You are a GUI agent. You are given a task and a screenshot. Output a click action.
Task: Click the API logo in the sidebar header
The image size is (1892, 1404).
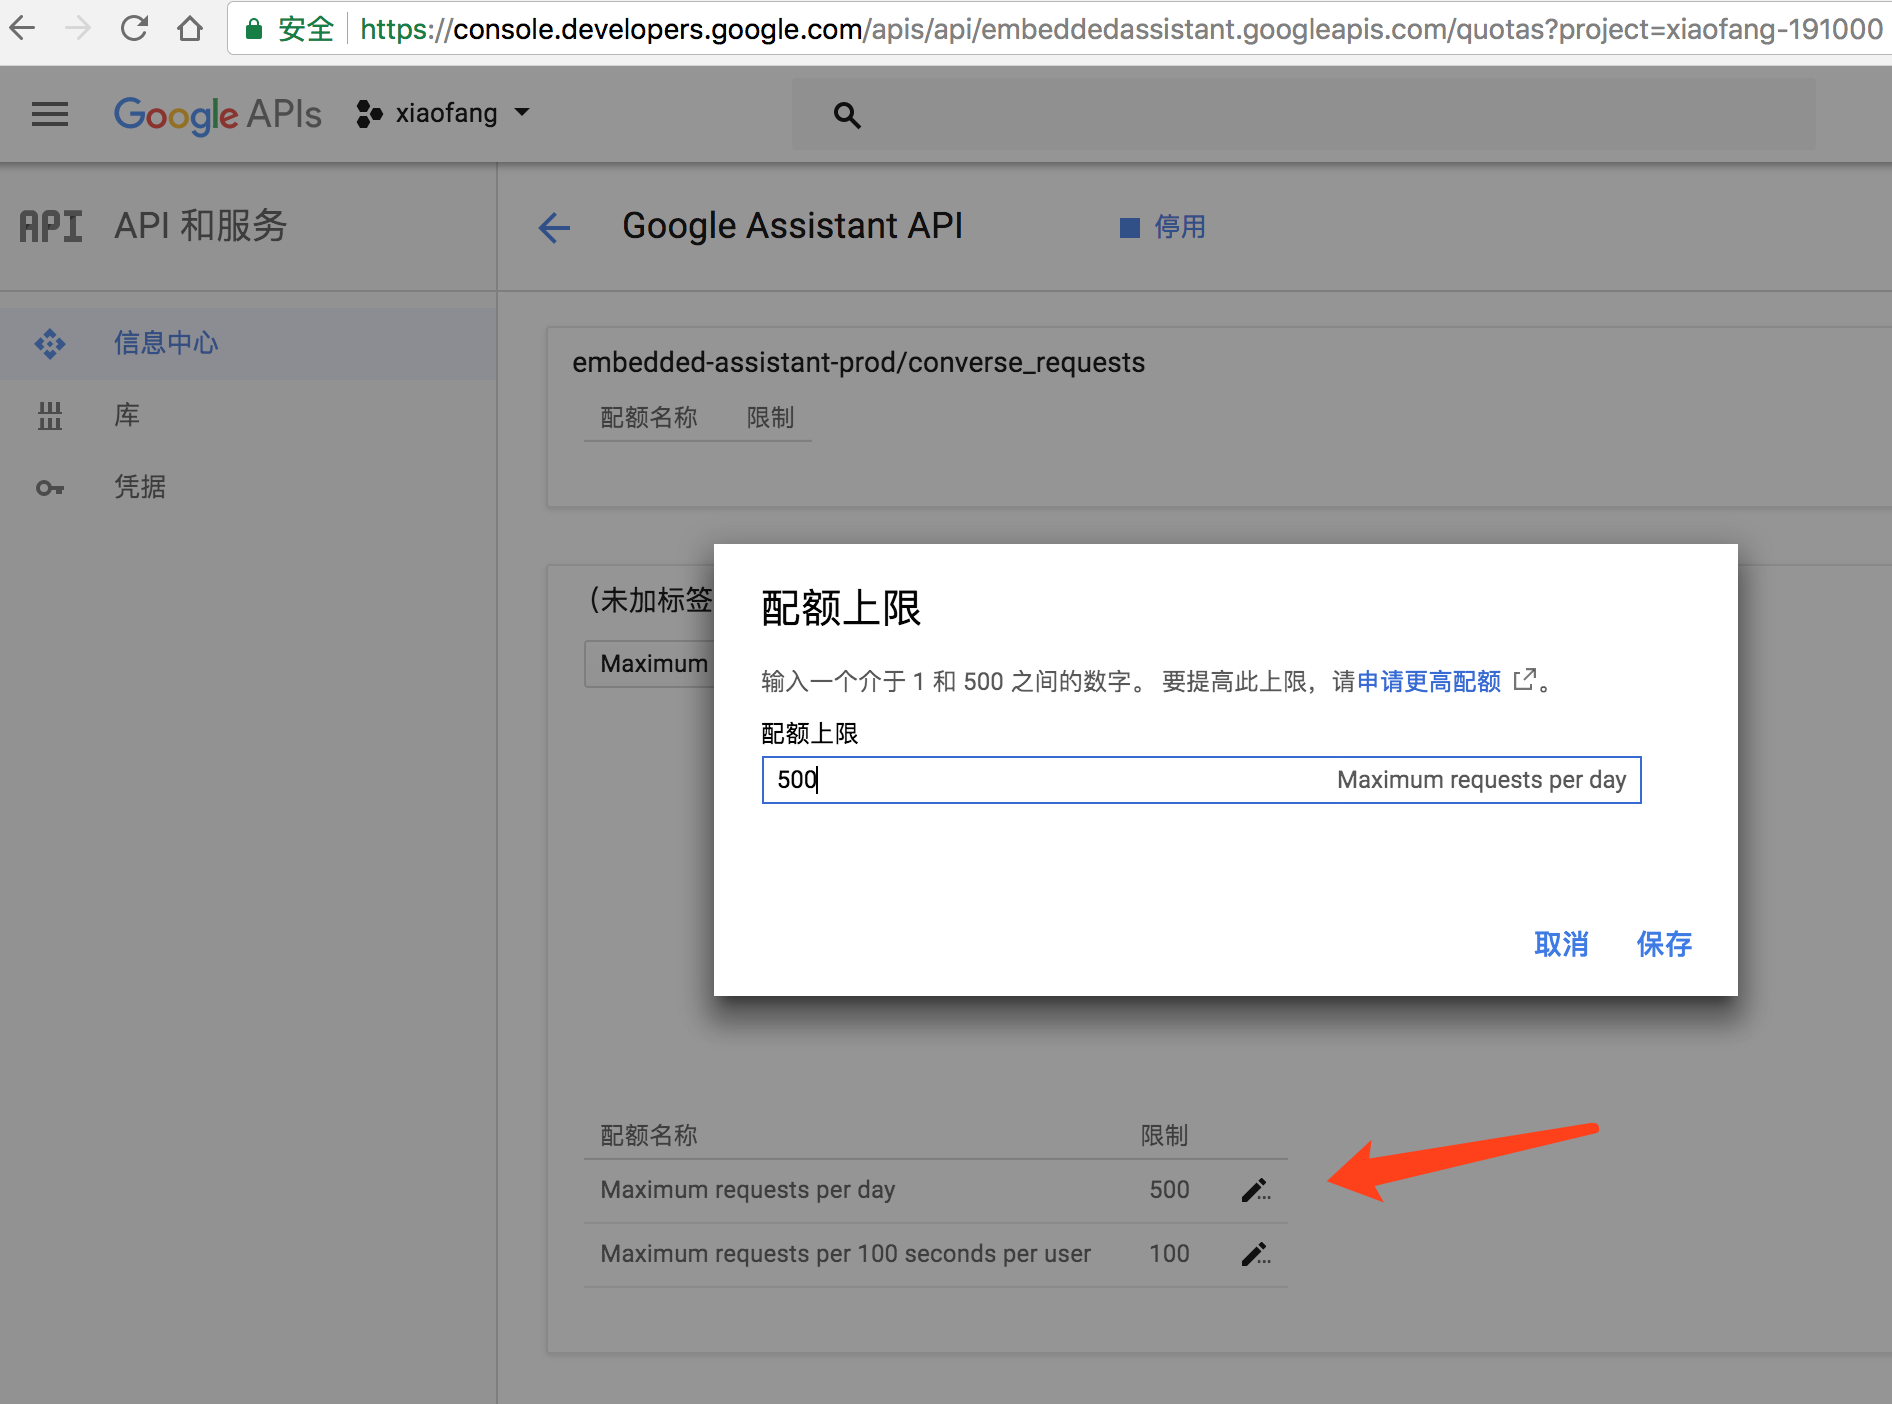pyautogui.click(x=51, y=226)
